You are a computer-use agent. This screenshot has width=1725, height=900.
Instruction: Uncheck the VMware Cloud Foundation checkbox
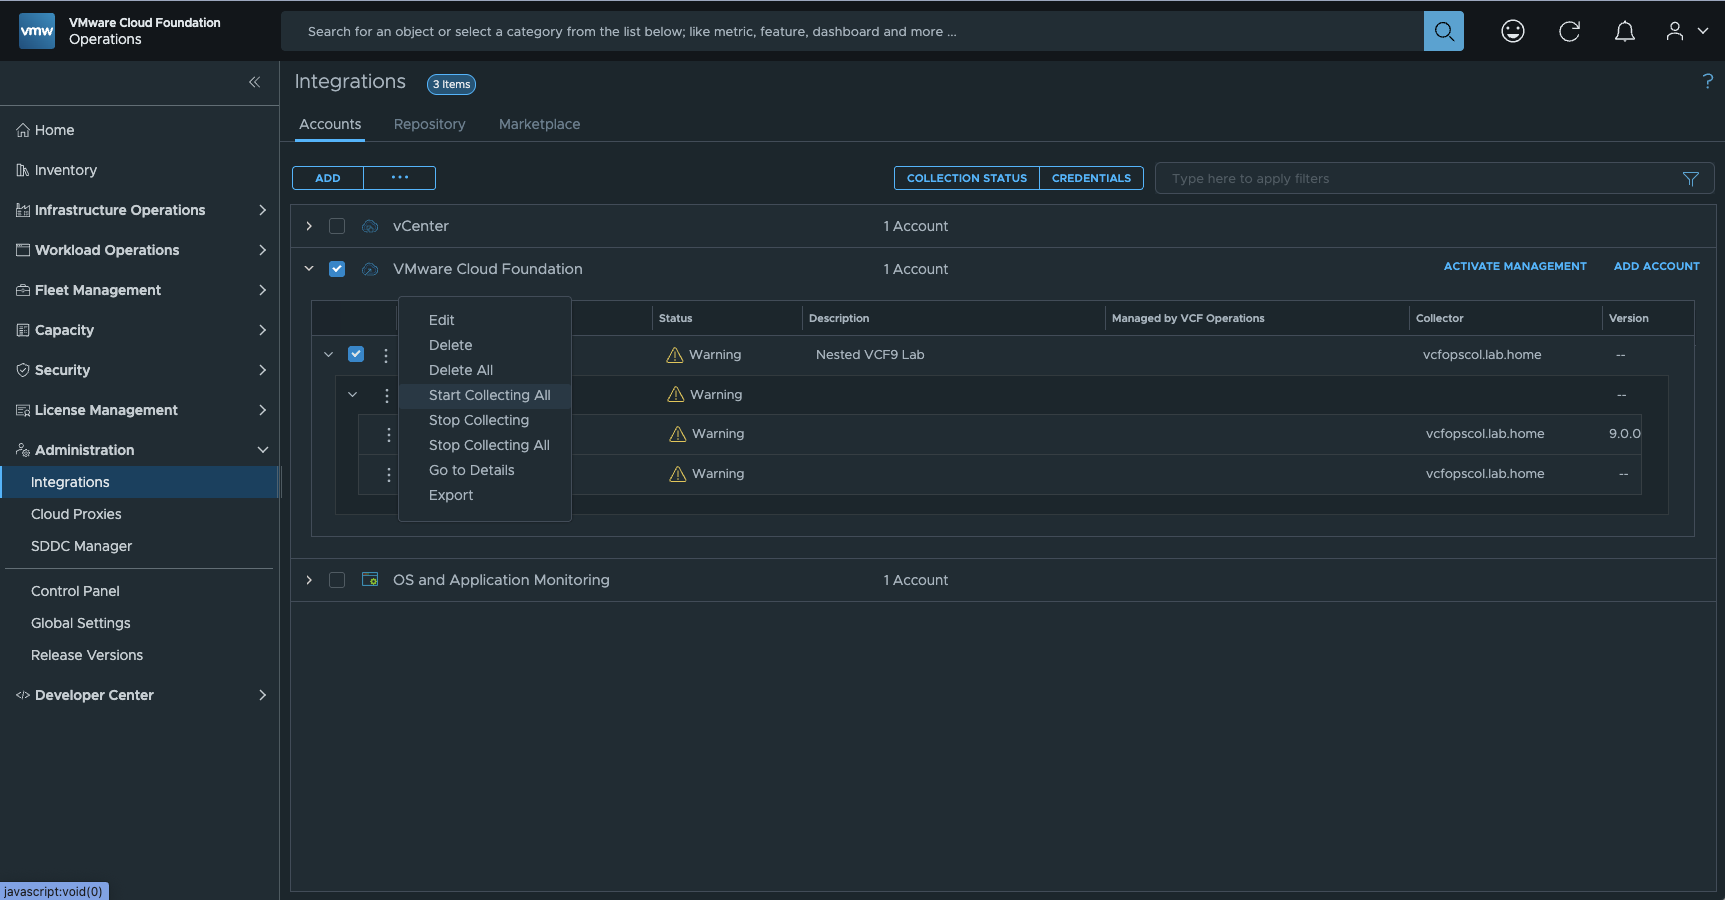tap(337, 269)
